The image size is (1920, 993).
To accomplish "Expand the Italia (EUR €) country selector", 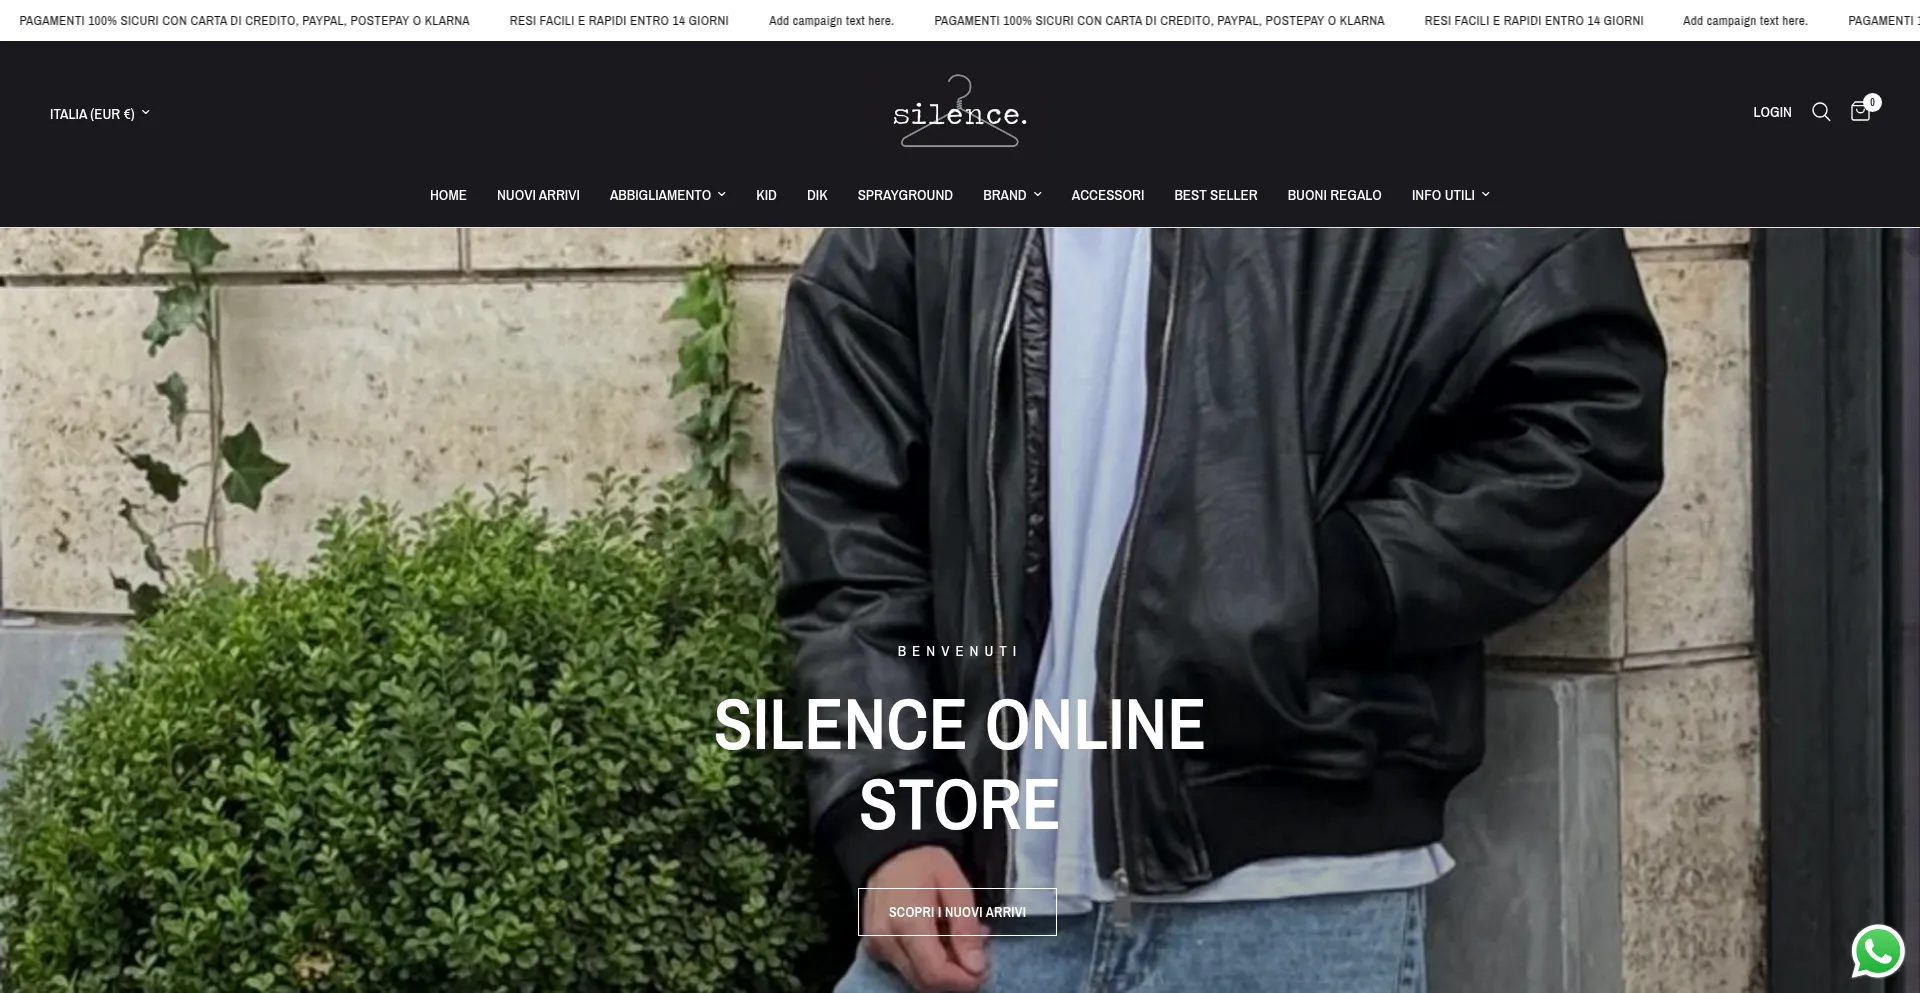I will coord(100,114).
